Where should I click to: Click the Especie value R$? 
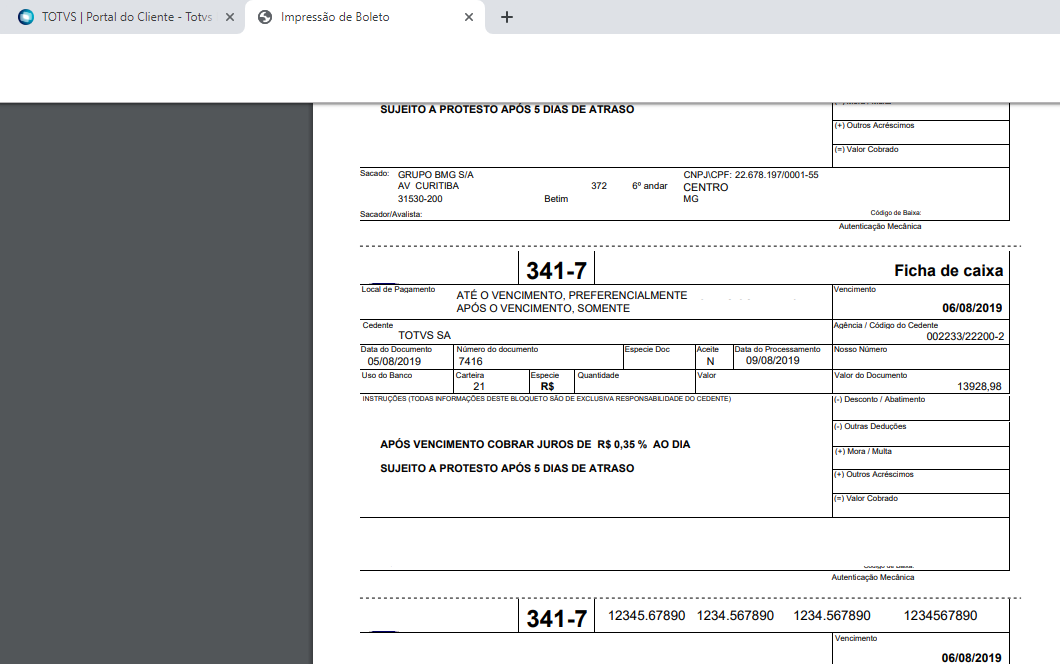click(x=547, y=386)
